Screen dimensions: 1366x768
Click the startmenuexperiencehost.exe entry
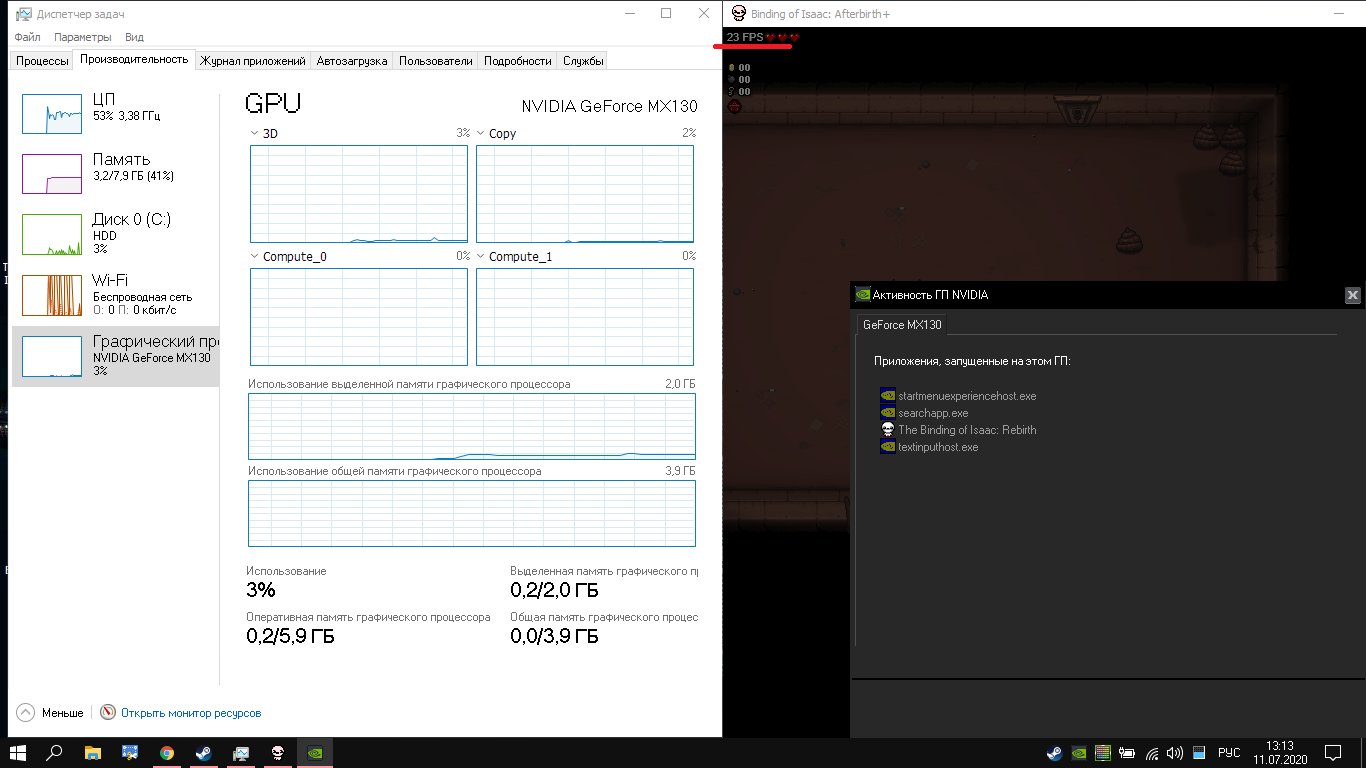click(x=967, y=396)
